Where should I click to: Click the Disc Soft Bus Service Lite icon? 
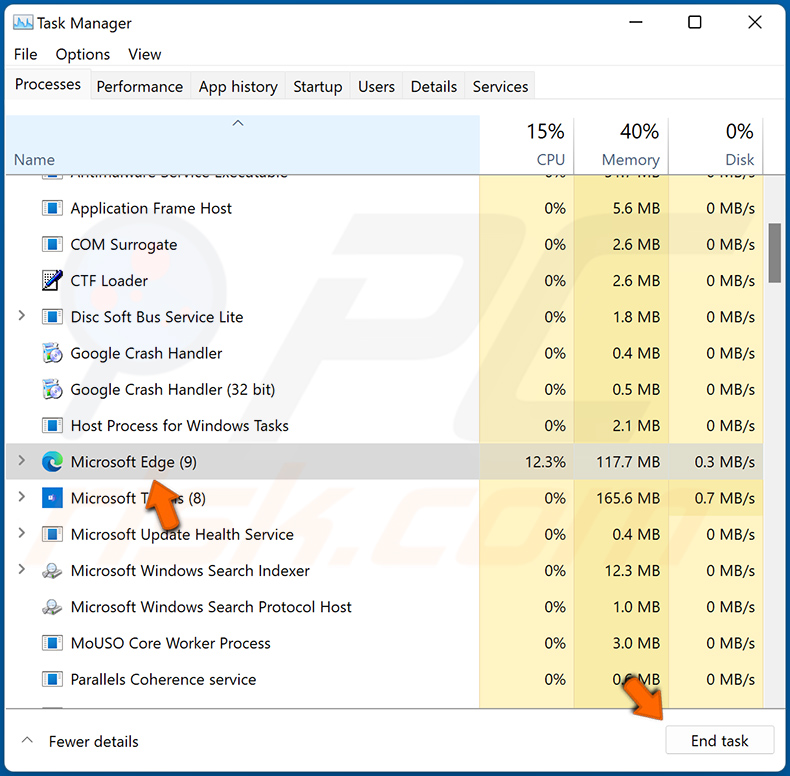[x=52, y=317]
